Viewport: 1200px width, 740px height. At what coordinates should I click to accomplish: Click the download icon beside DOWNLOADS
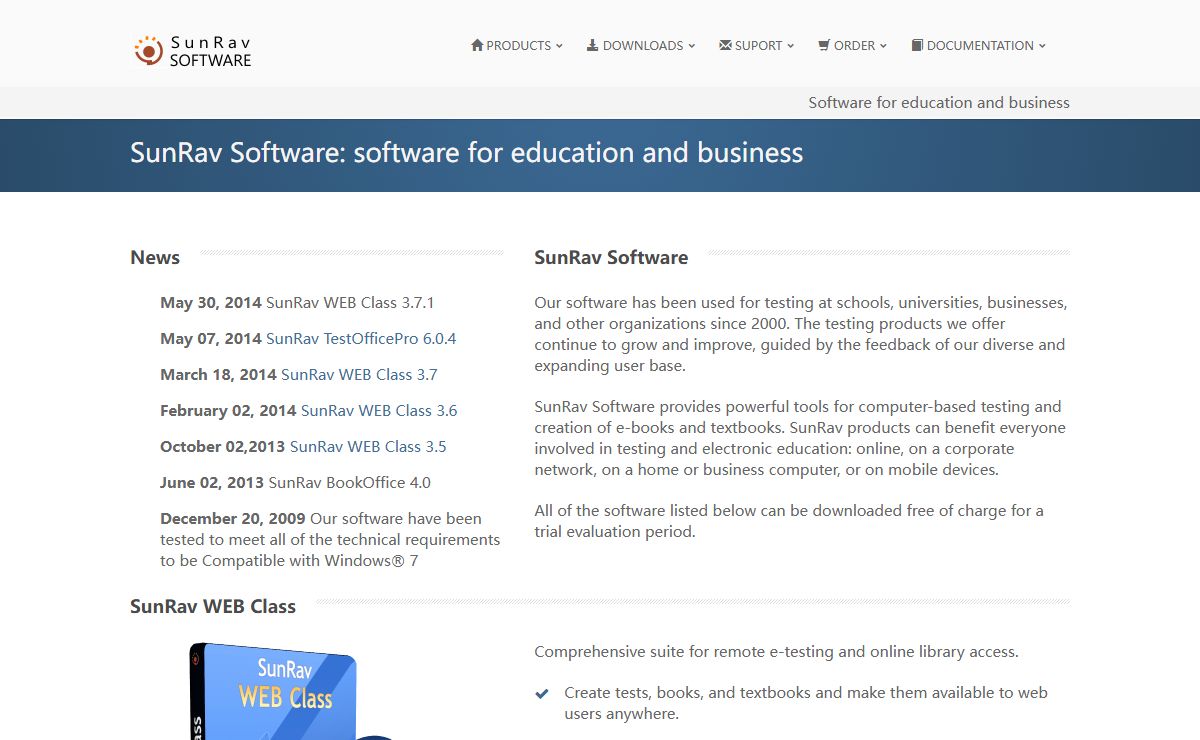(592, 45)
